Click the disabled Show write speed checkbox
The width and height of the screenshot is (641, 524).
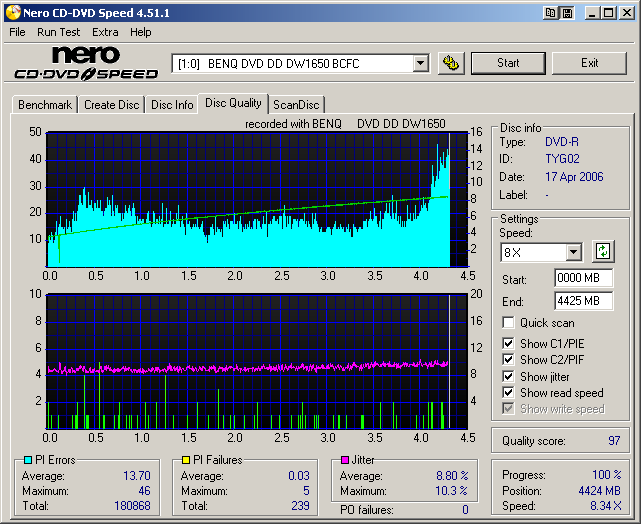pos(508,409)
